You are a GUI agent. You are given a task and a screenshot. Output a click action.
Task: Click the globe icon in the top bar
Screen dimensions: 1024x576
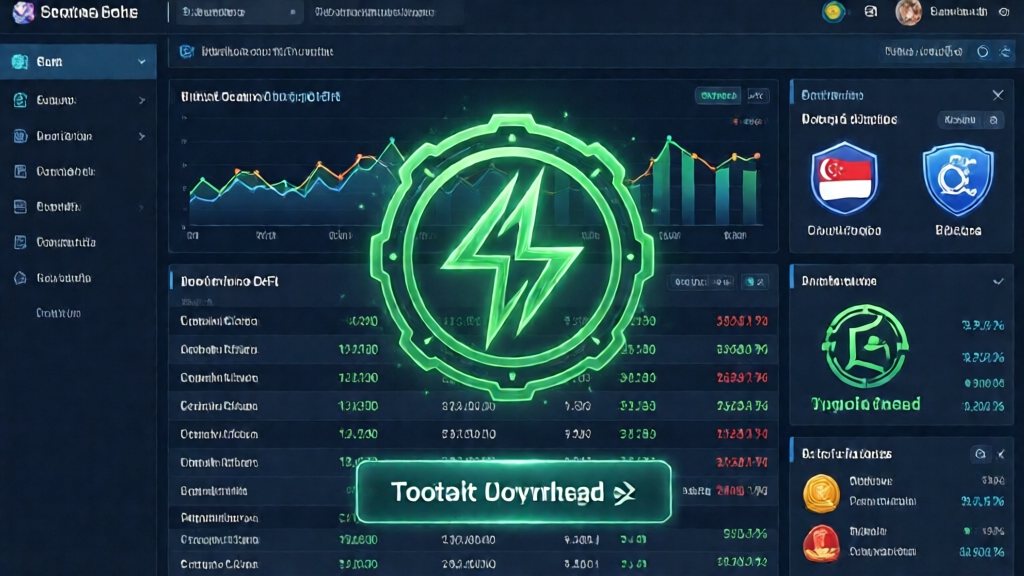coord(832,12)
